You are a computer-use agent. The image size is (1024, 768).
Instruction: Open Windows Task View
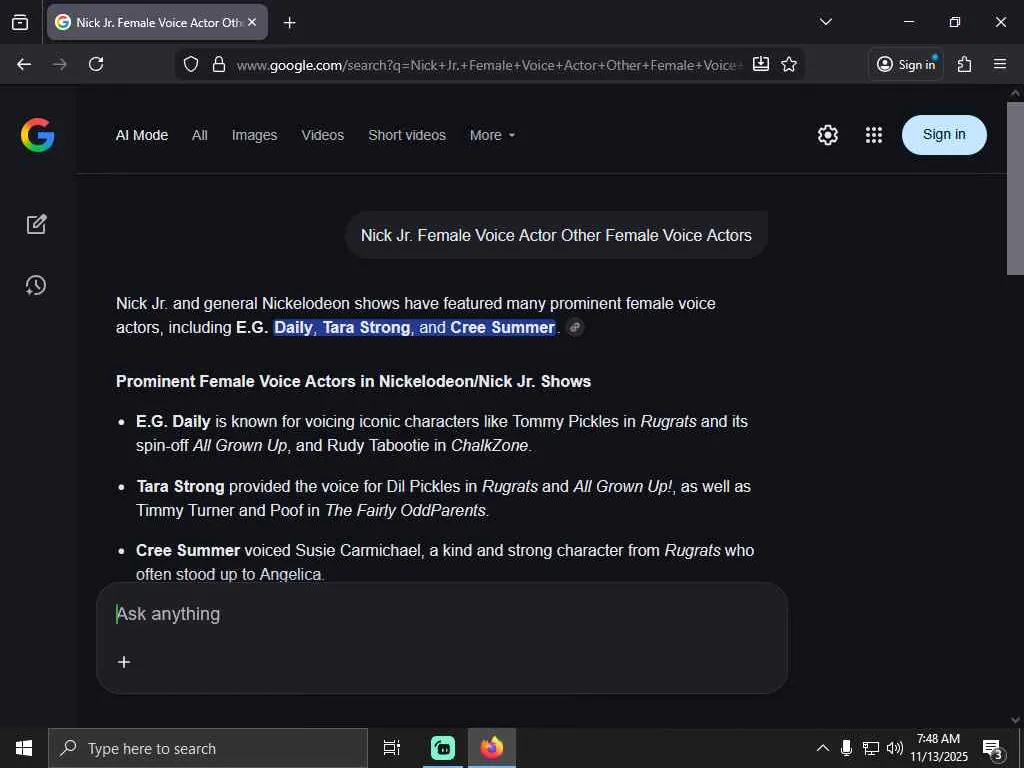coord(391,748)
